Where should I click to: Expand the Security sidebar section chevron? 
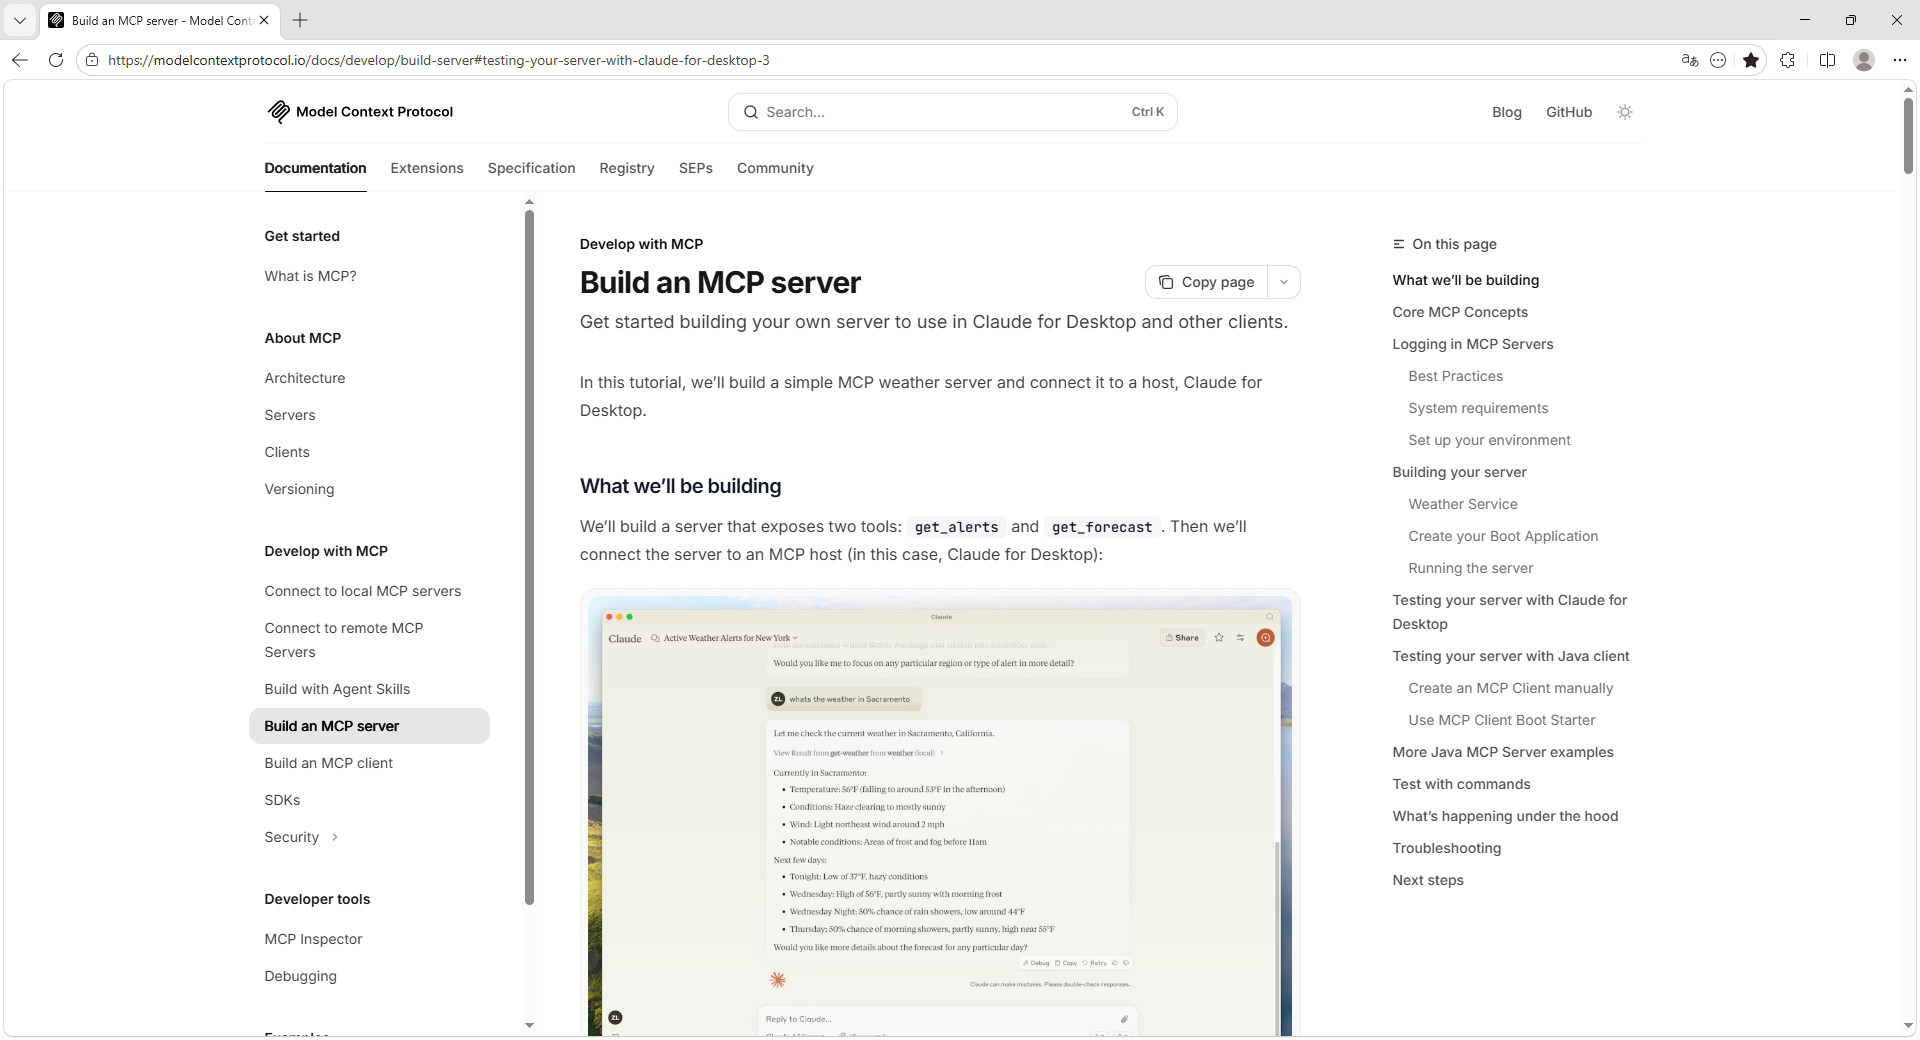click(x=334, y=837)
